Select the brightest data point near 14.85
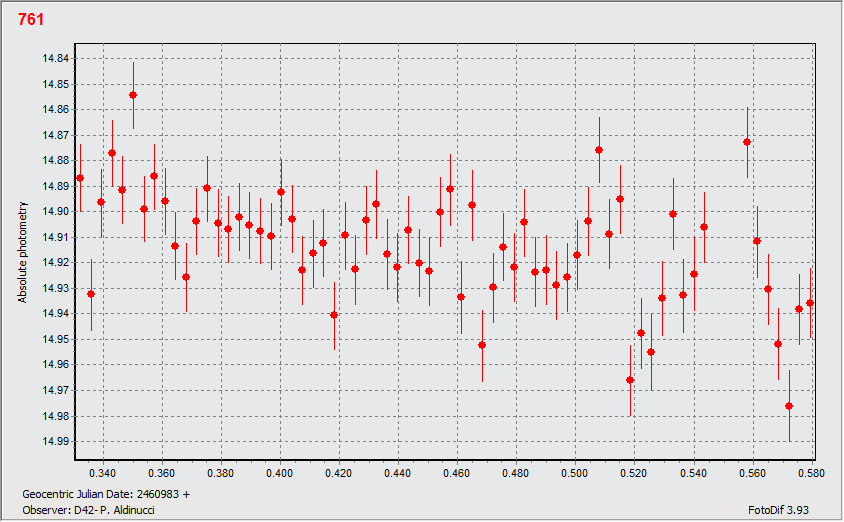The image size is (844, 522). (x=133, y=95)
